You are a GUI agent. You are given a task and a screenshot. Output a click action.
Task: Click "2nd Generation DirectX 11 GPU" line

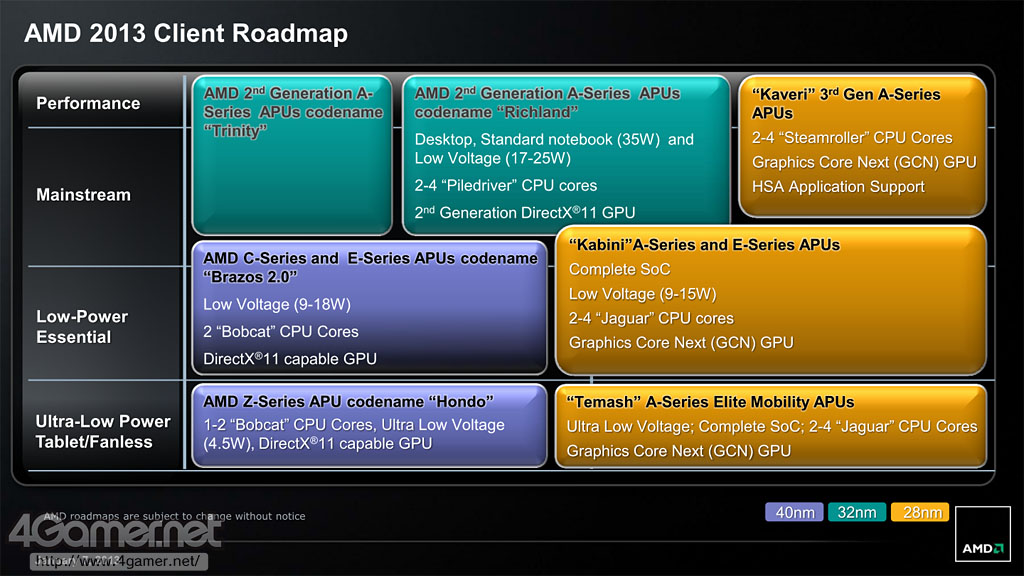524,212
